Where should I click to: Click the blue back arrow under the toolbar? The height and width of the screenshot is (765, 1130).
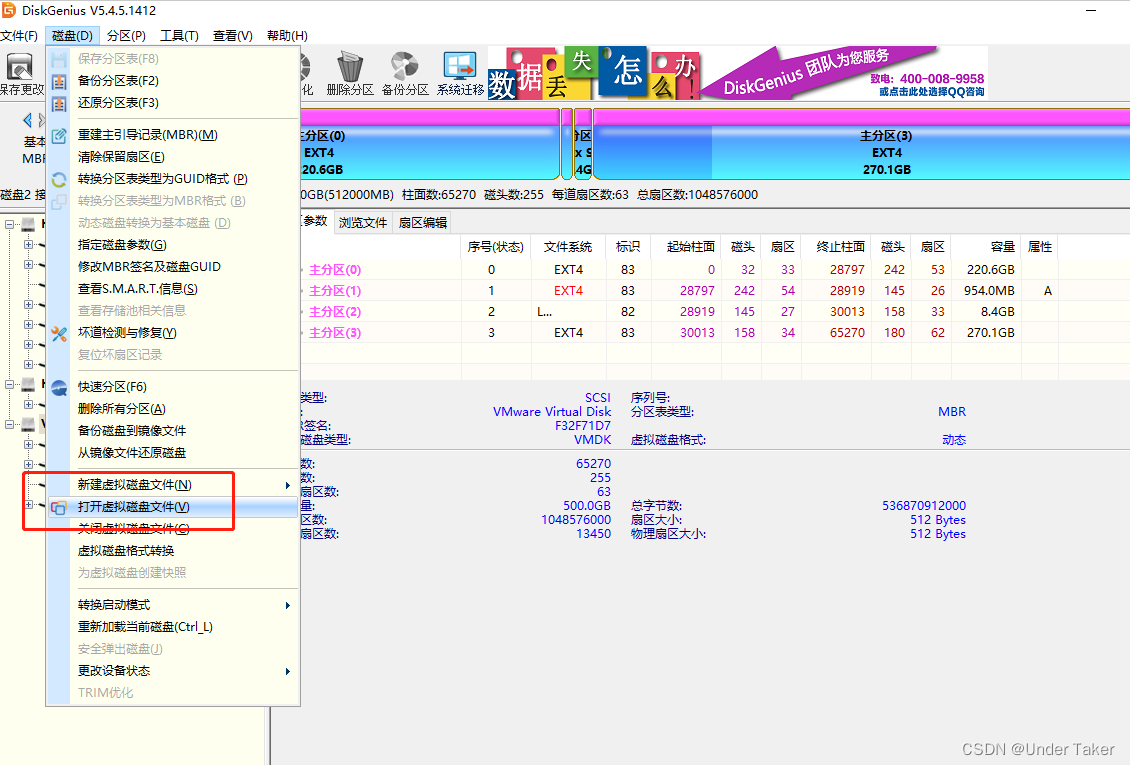tap(27, 120)
